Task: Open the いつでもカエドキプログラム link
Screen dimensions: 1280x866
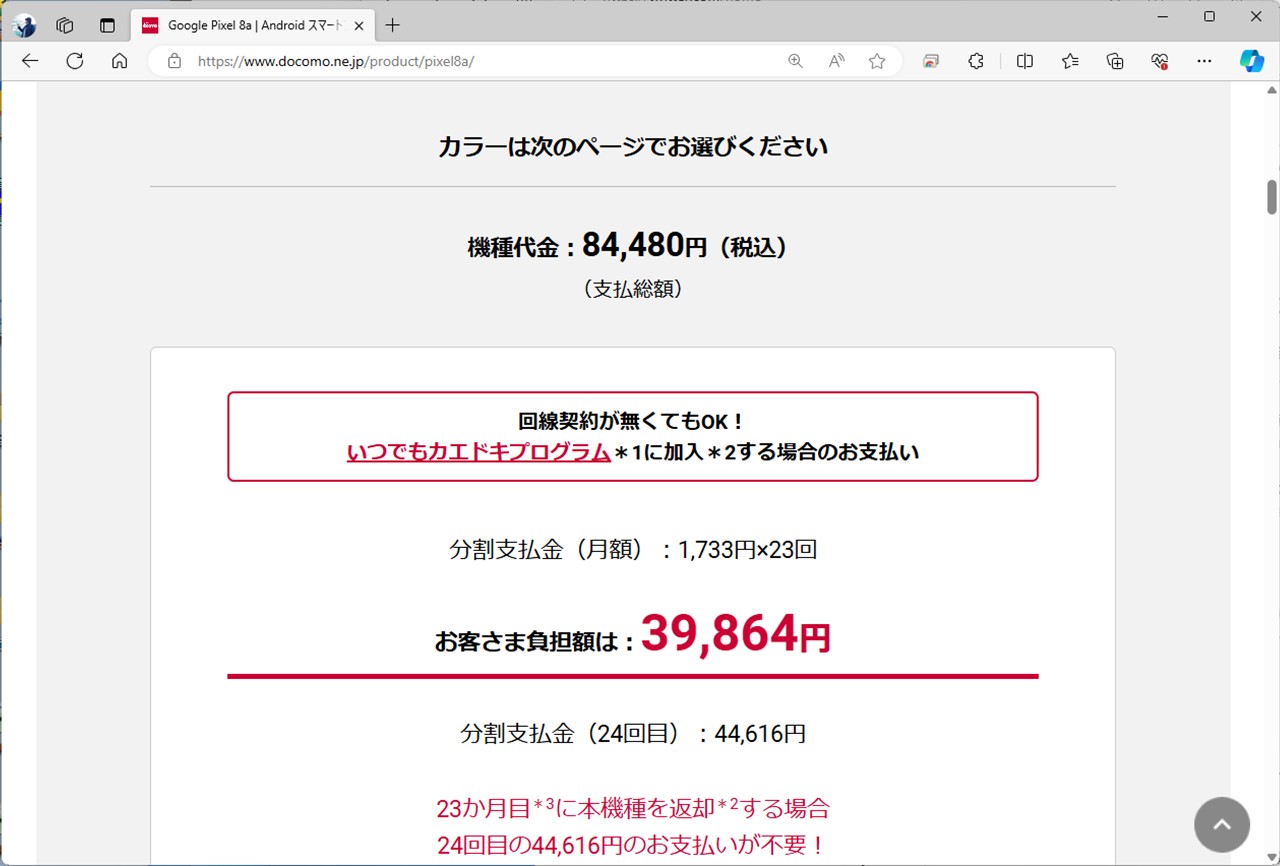Action: [478, 452]
